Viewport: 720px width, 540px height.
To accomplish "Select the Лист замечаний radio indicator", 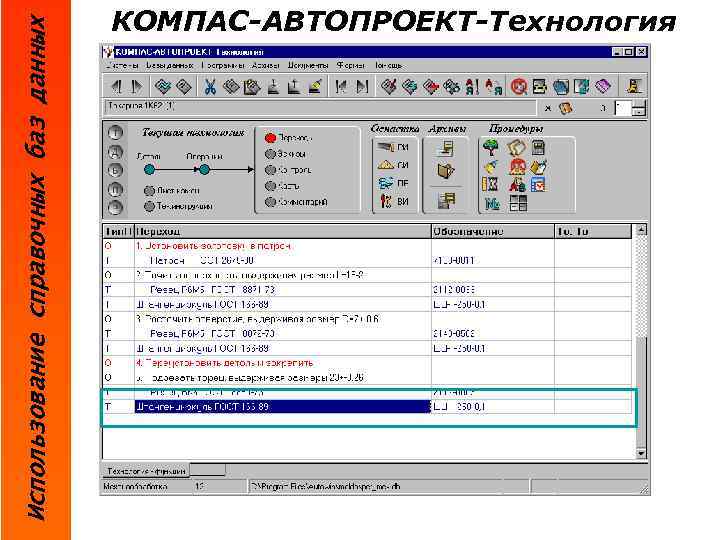I will coord(149,190).
